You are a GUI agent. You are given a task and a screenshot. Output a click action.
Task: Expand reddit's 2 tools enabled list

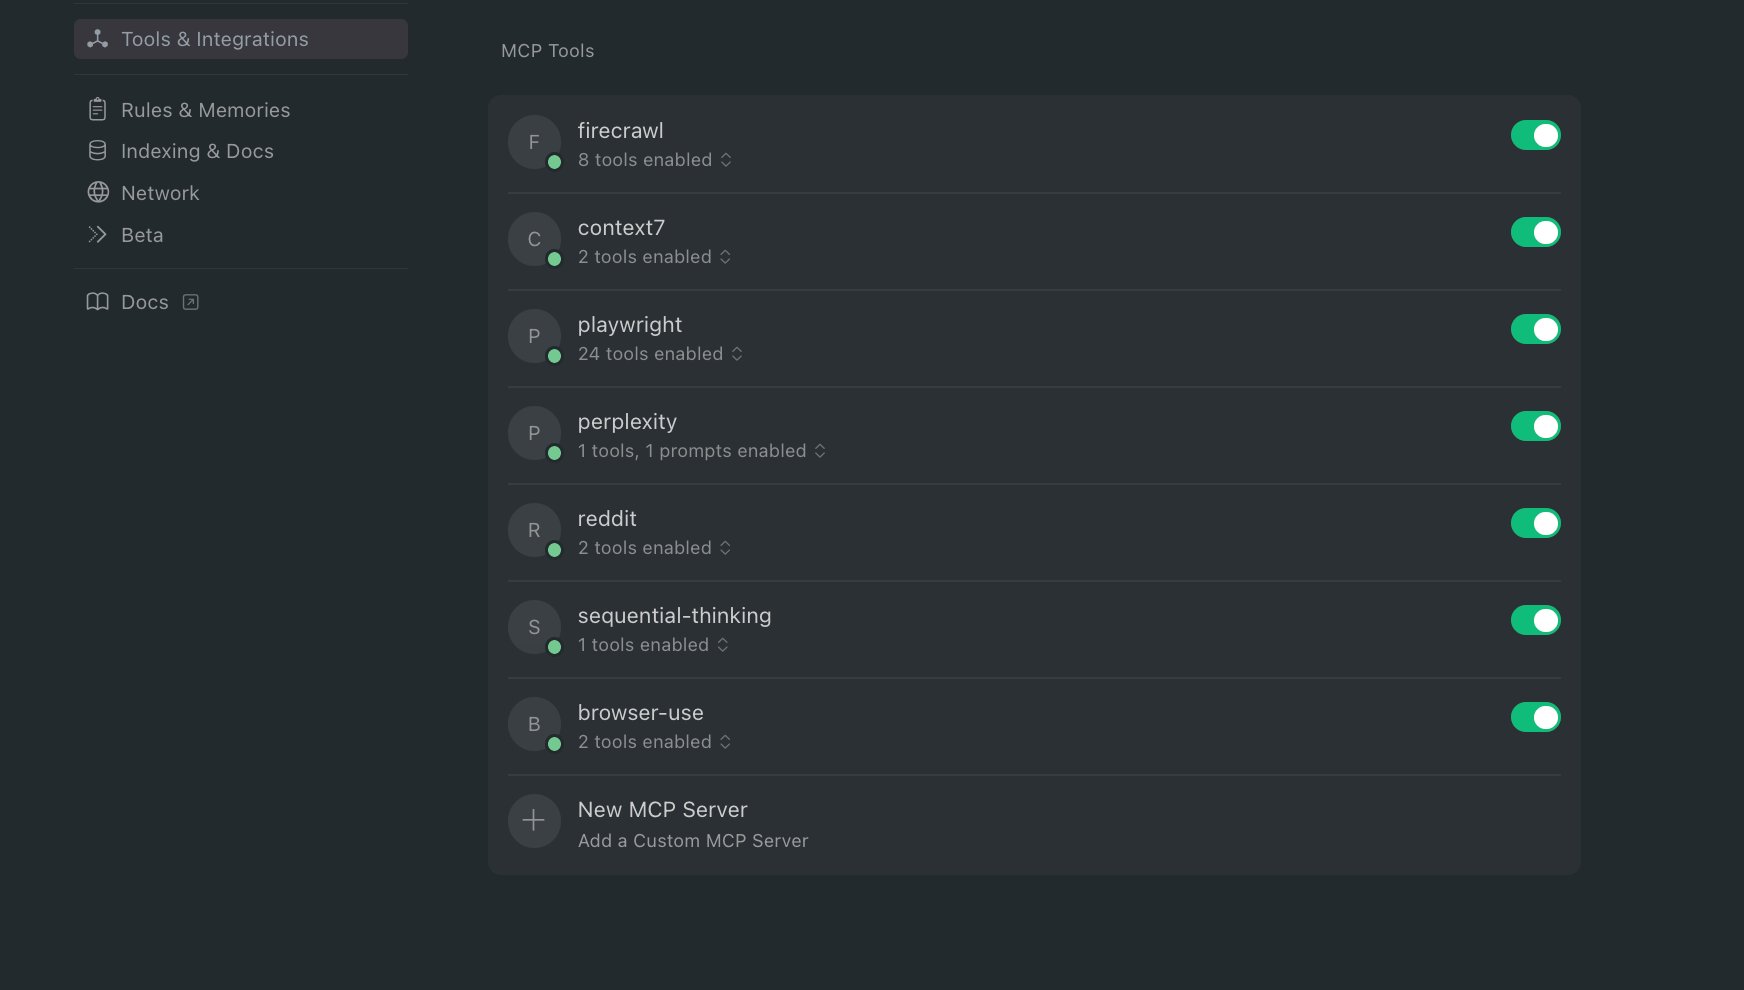pyautogui.click(x=655, y=548)
